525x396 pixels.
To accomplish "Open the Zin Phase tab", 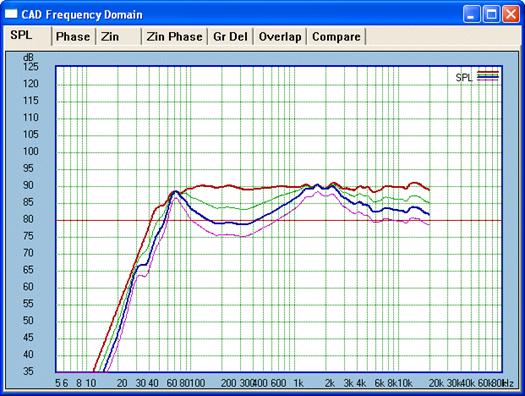I will 174,36.
